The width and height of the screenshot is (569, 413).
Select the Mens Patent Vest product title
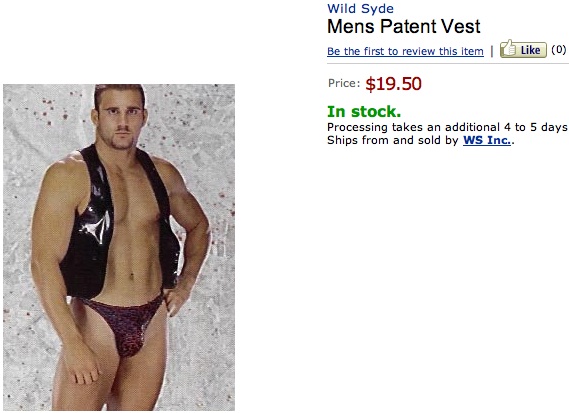click(404, 26)
